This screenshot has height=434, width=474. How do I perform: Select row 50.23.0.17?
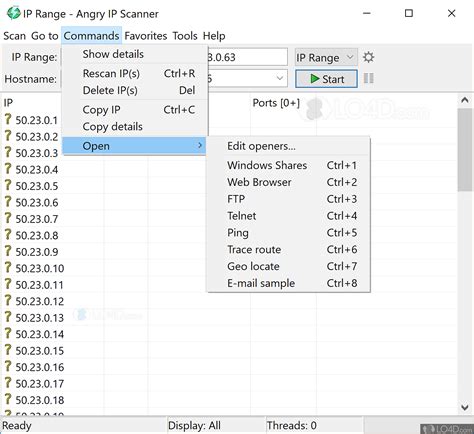point(40,383)
